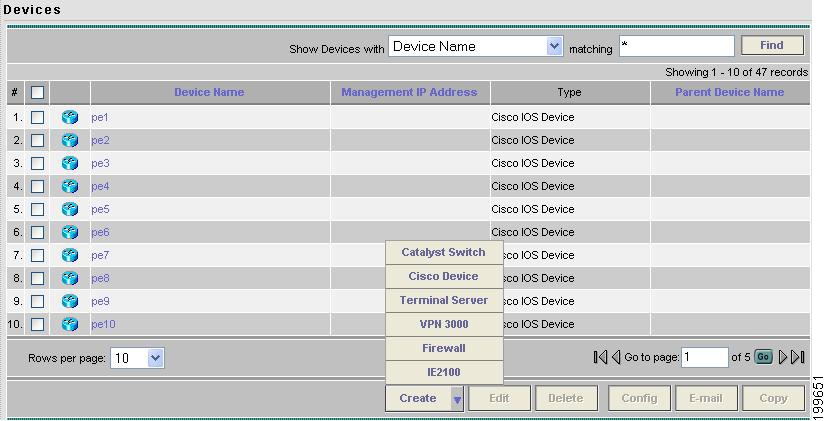Check the box for device pe9
This screenshot has width=828, height=421.
[37, 301]
